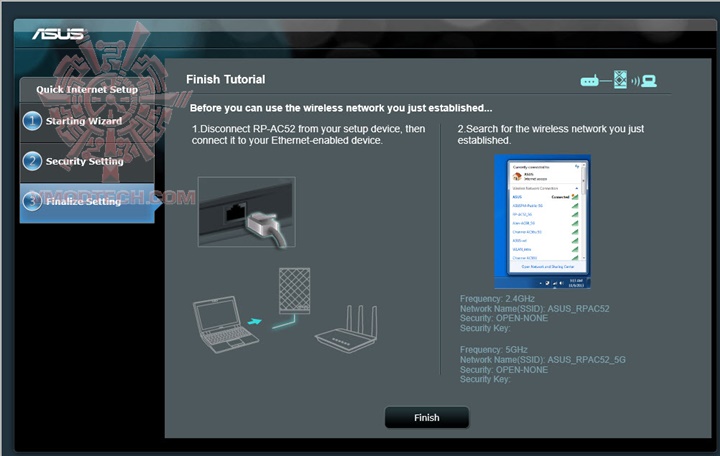Click the Ethernet port illustration
720x456 pixels.
click(x=247, y=212)
